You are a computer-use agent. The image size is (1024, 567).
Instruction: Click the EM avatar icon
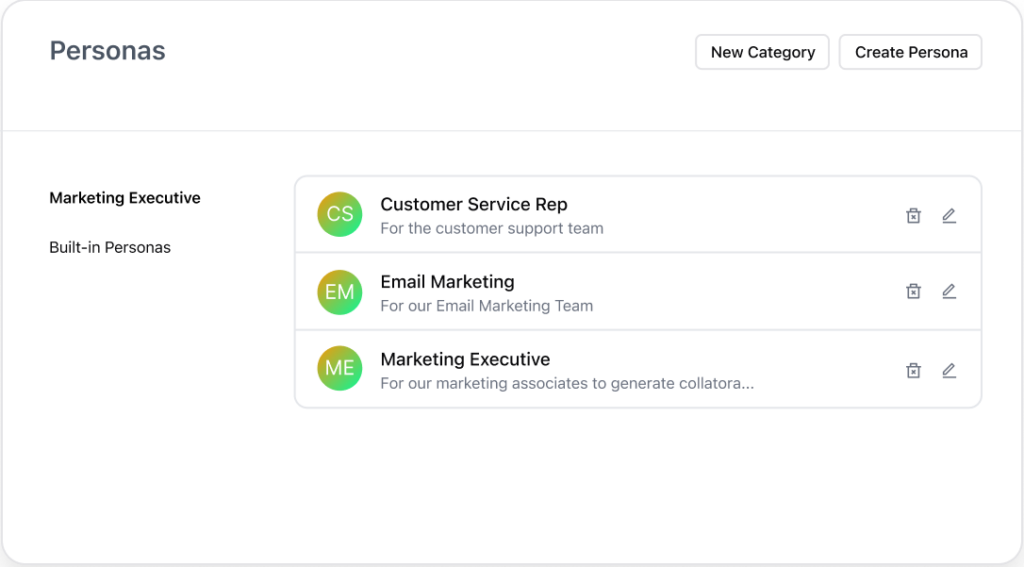340,292
